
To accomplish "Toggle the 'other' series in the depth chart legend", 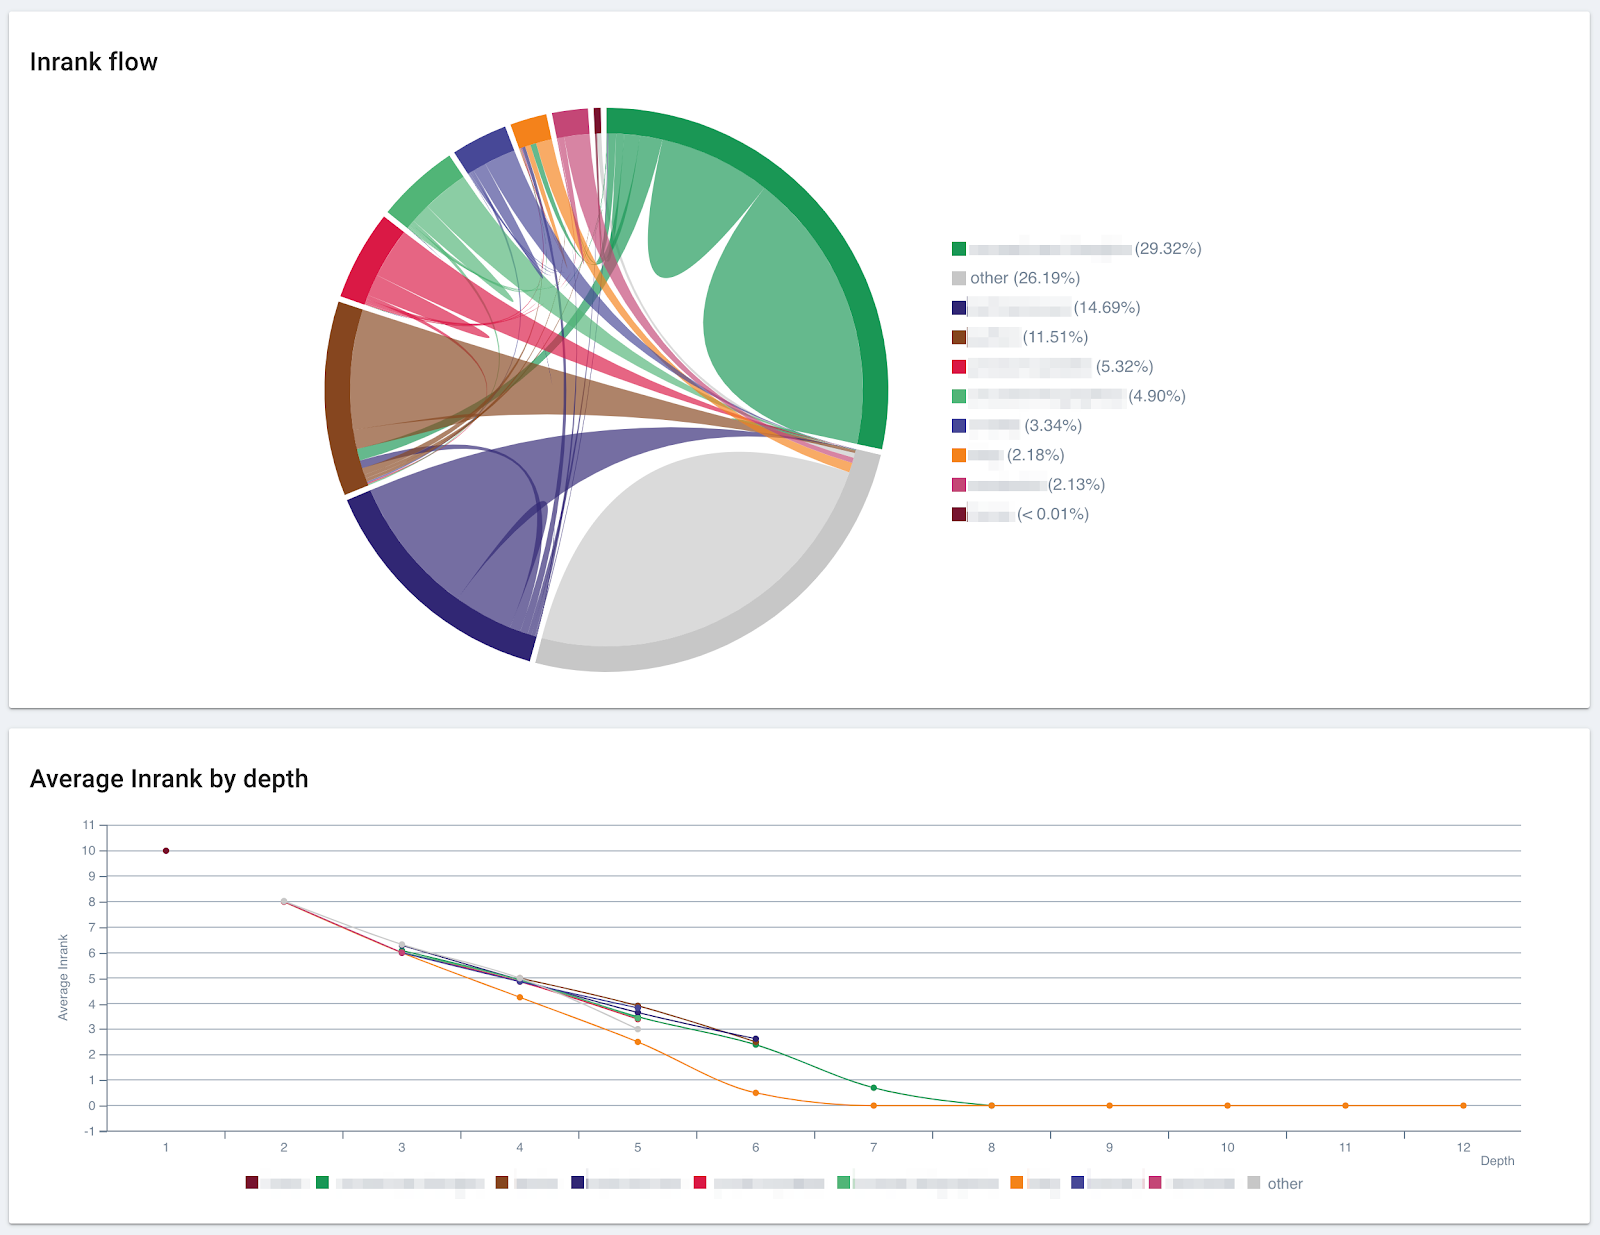I will point(1253,1183).
